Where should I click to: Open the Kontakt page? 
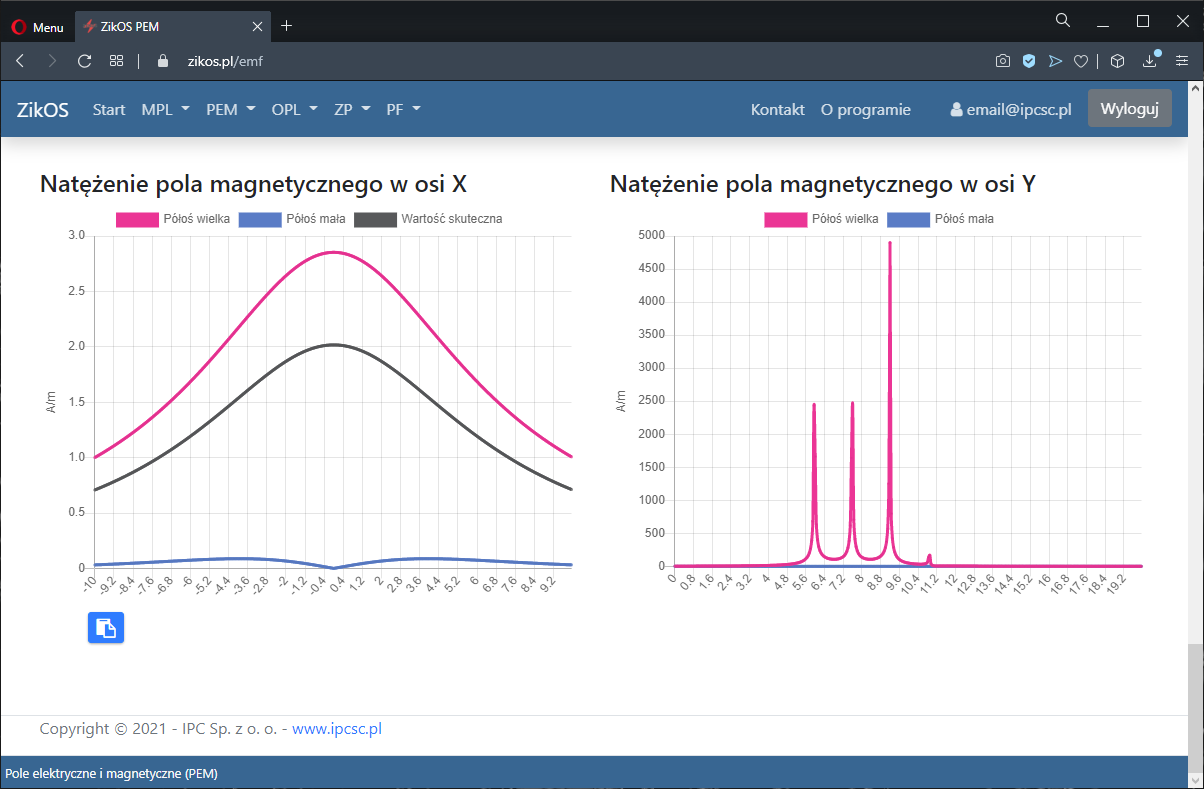(x=777, y=110)
